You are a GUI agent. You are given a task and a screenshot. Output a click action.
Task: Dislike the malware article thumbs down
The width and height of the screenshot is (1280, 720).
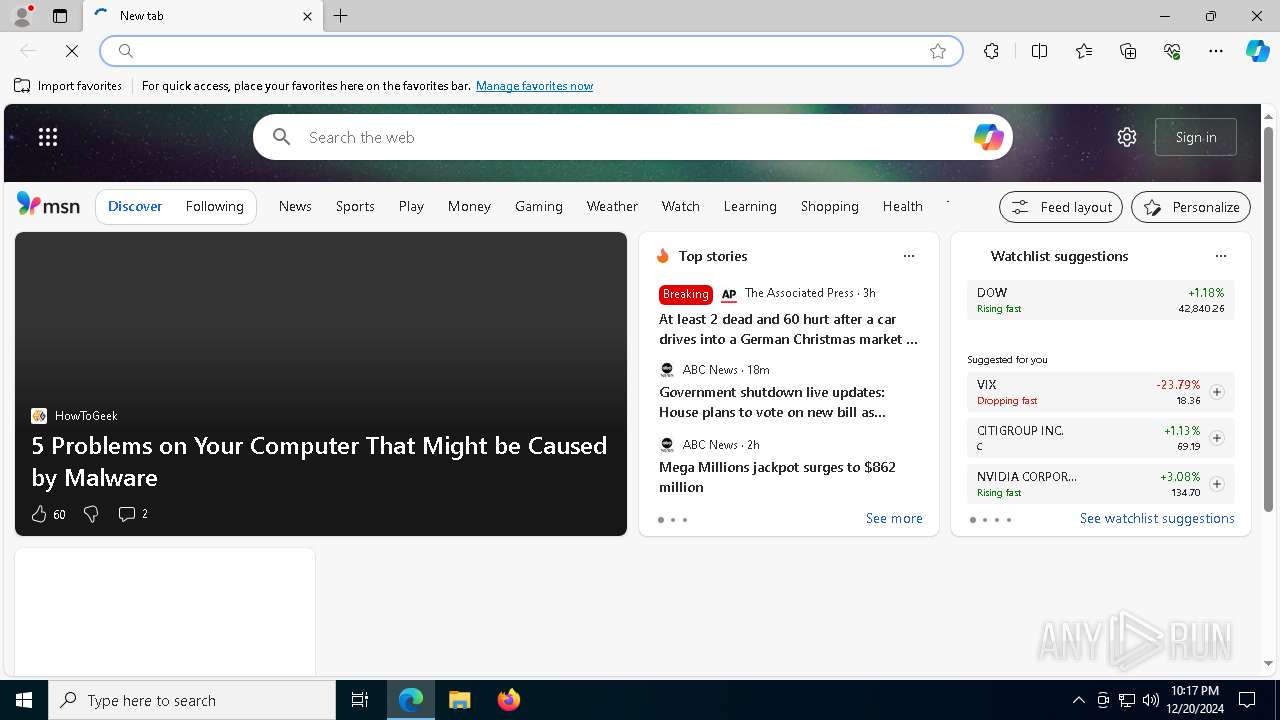pyautogui.click(x=91, y=514)
